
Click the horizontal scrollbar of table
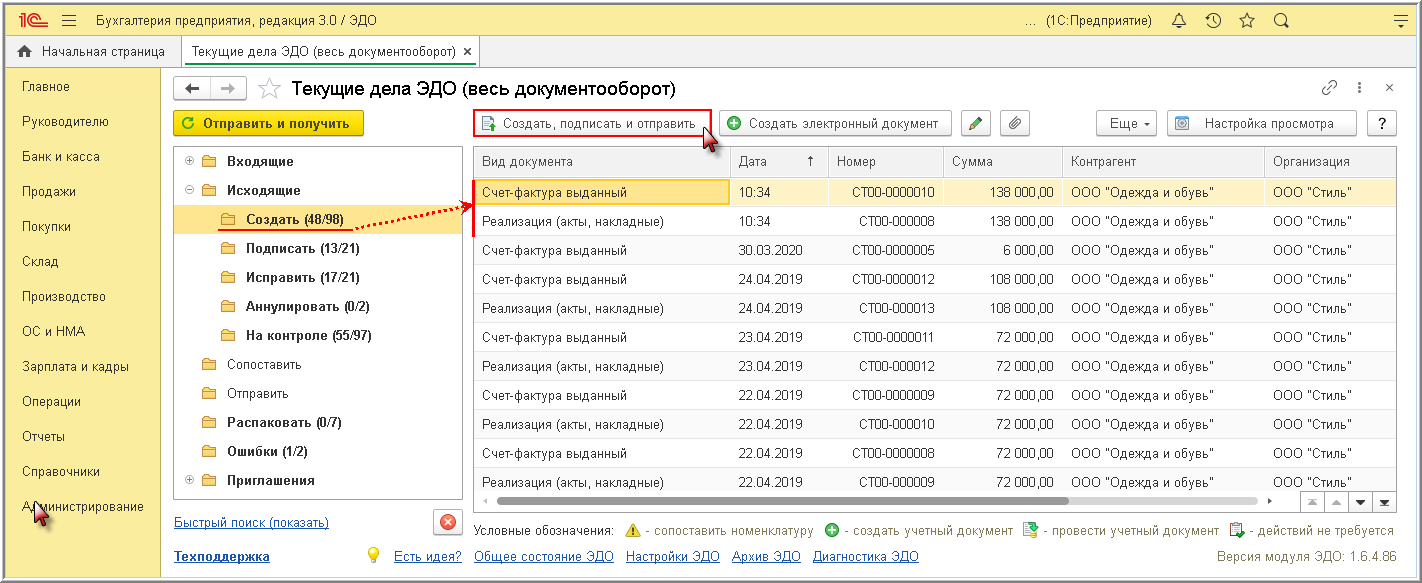tap(780, 500)
